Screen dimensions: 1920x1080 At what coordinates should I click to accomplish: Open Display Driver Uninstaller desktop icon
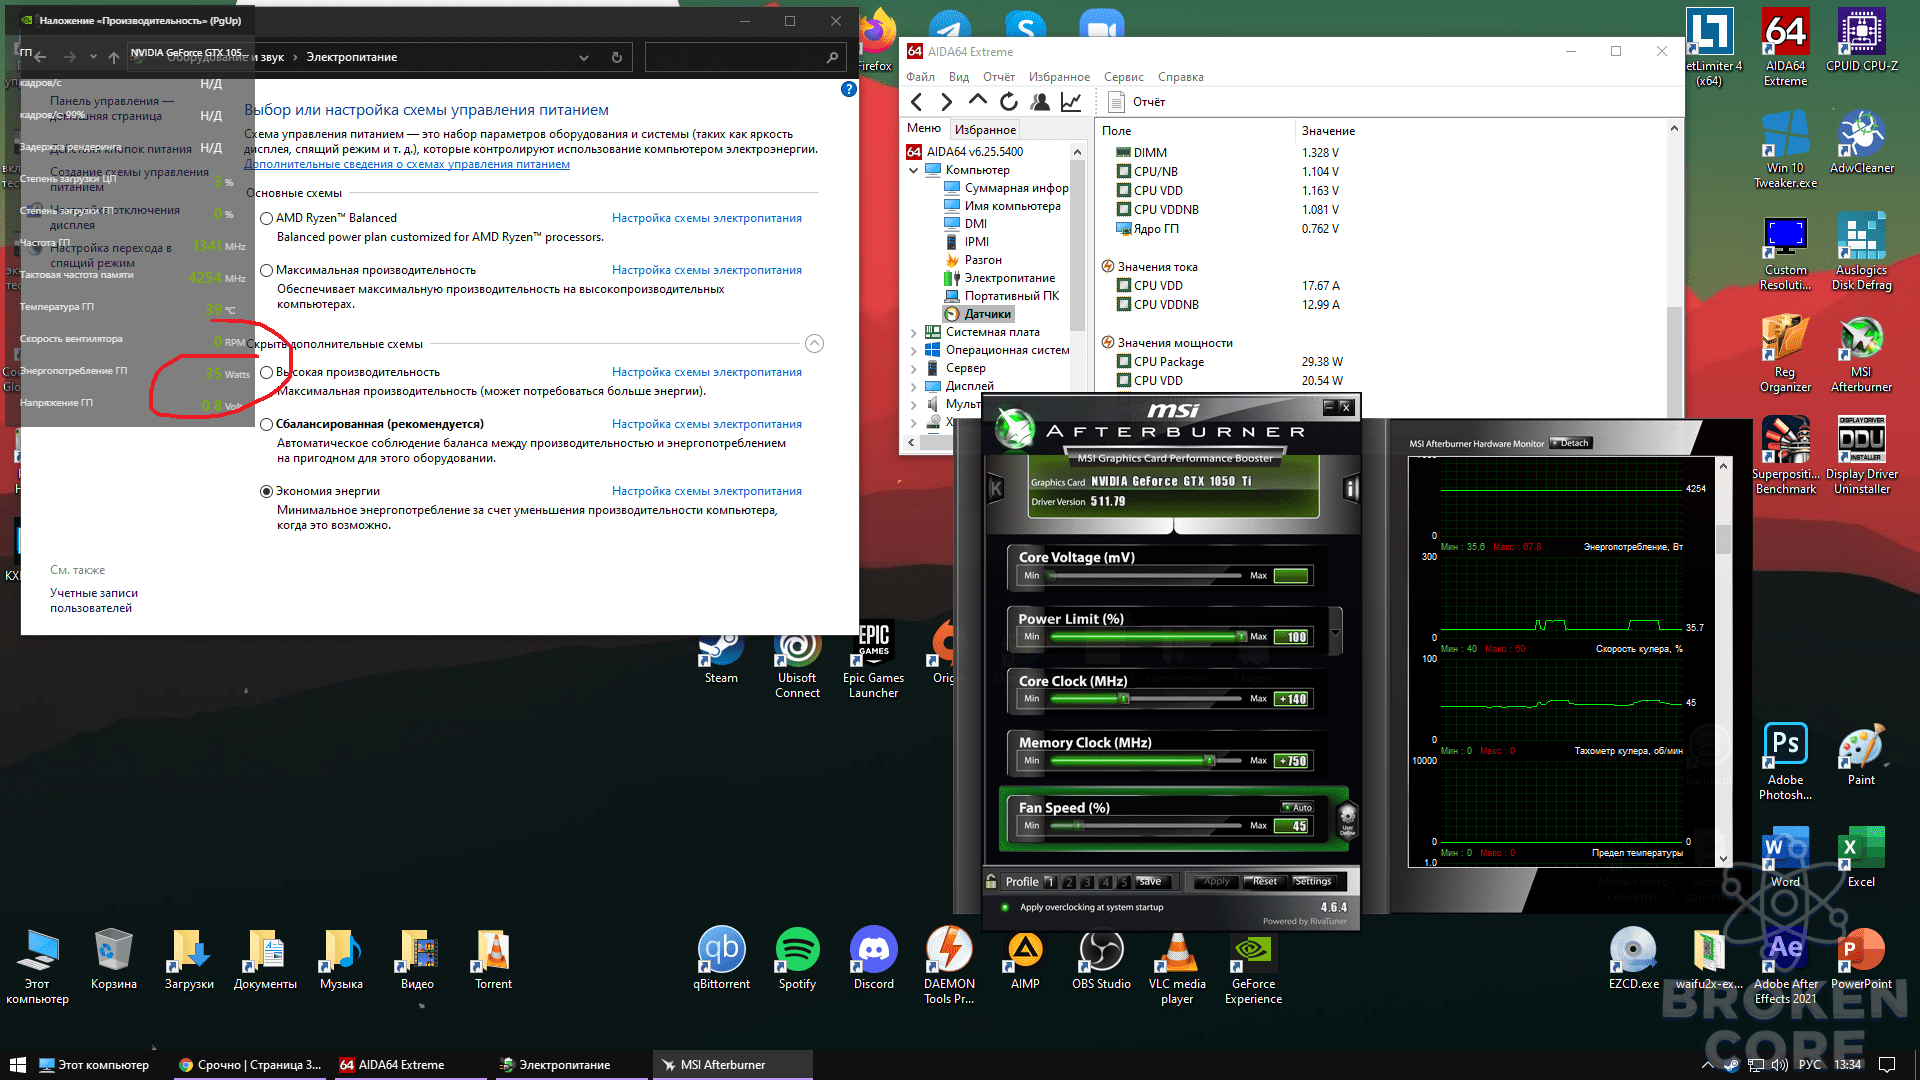coord(1861,456)
